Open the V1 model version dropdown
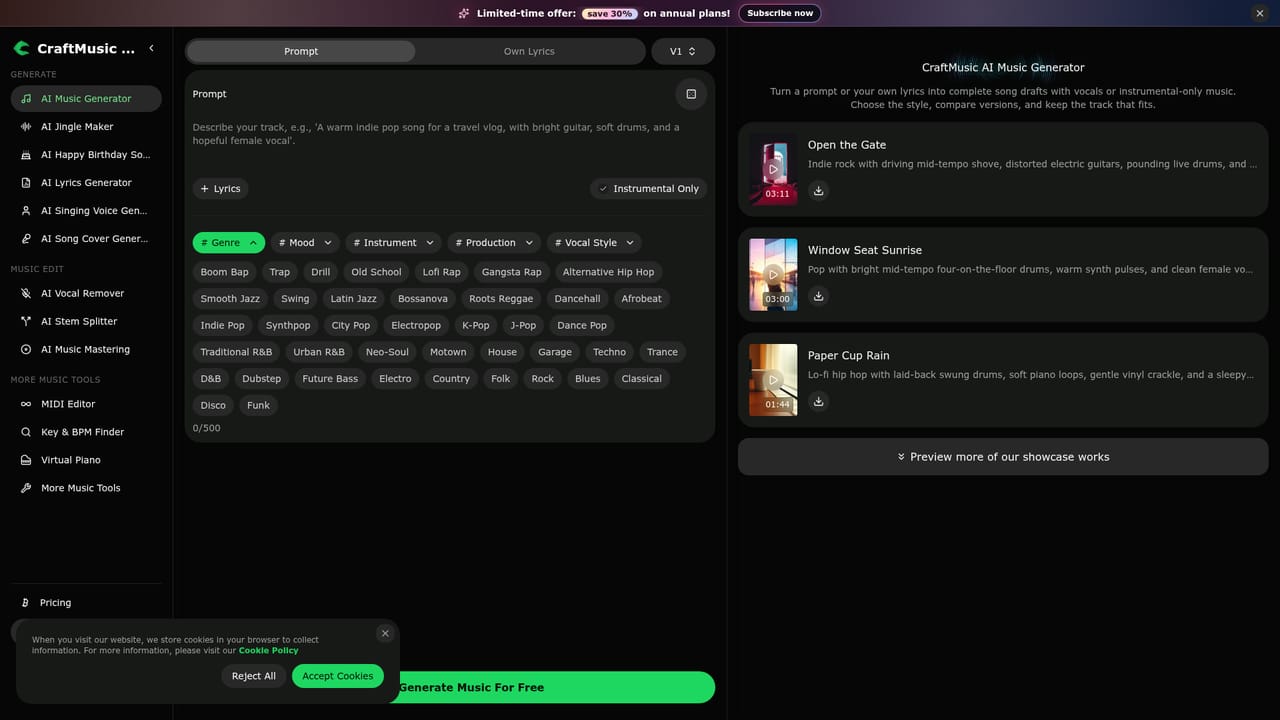 pos(683,51)
